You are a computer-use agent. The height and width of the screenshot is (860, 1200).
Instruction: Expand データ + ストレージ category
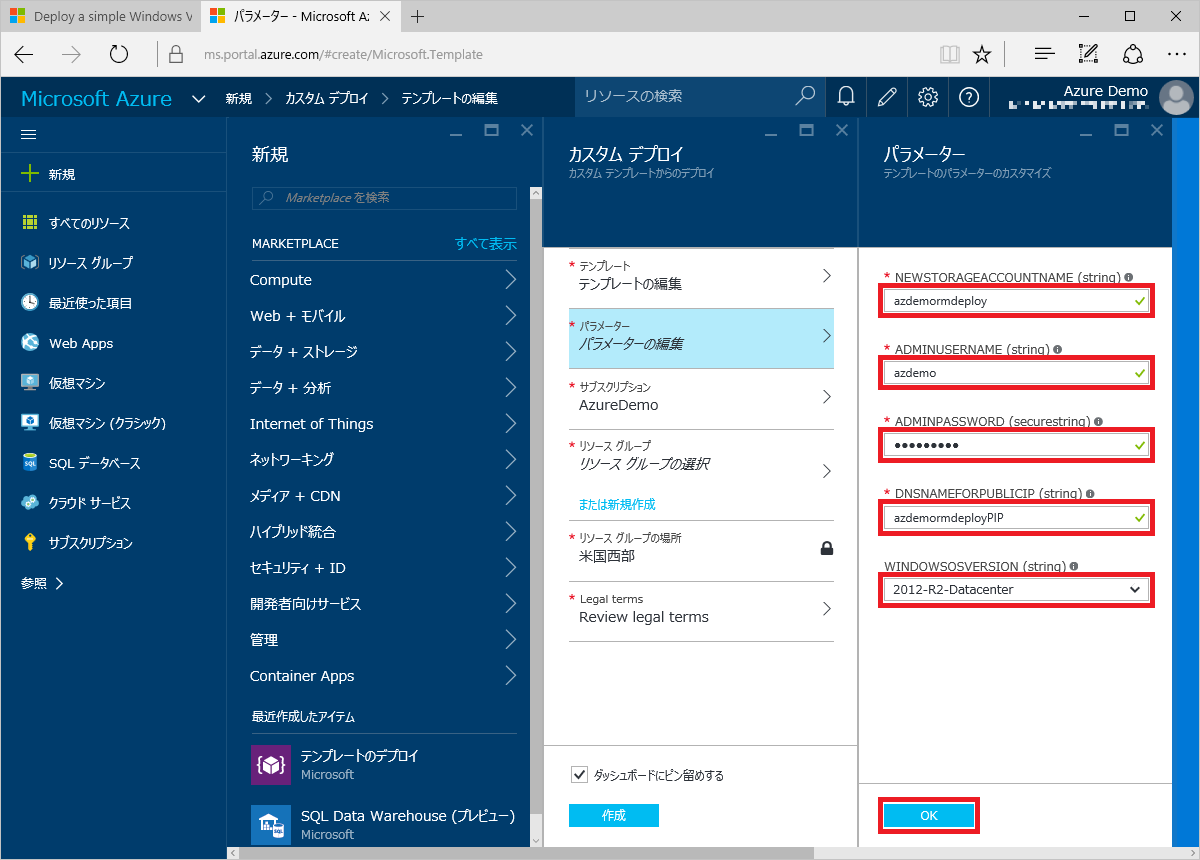pos(383,352)
